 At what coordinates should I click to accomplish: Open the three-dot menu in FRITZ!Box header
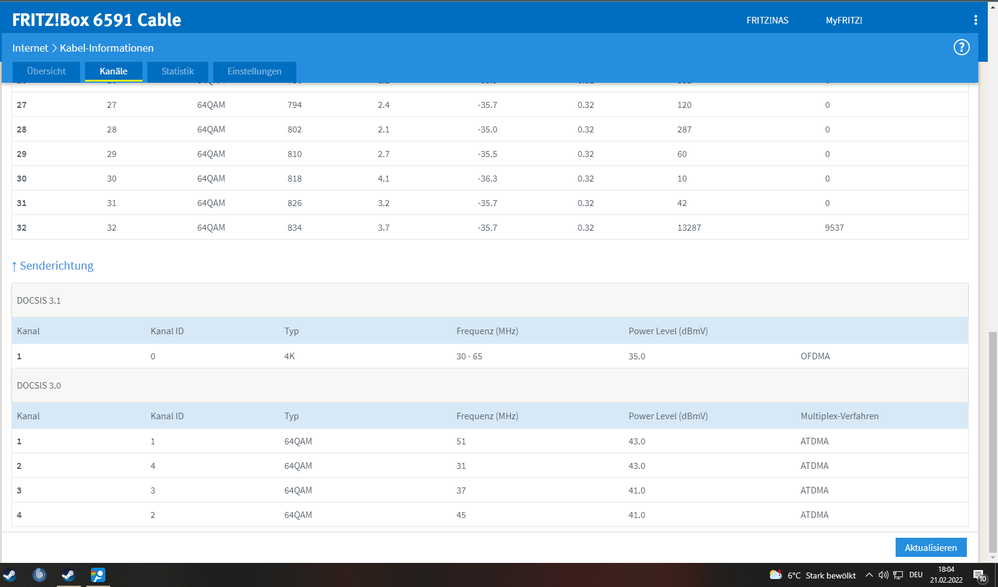975,20
